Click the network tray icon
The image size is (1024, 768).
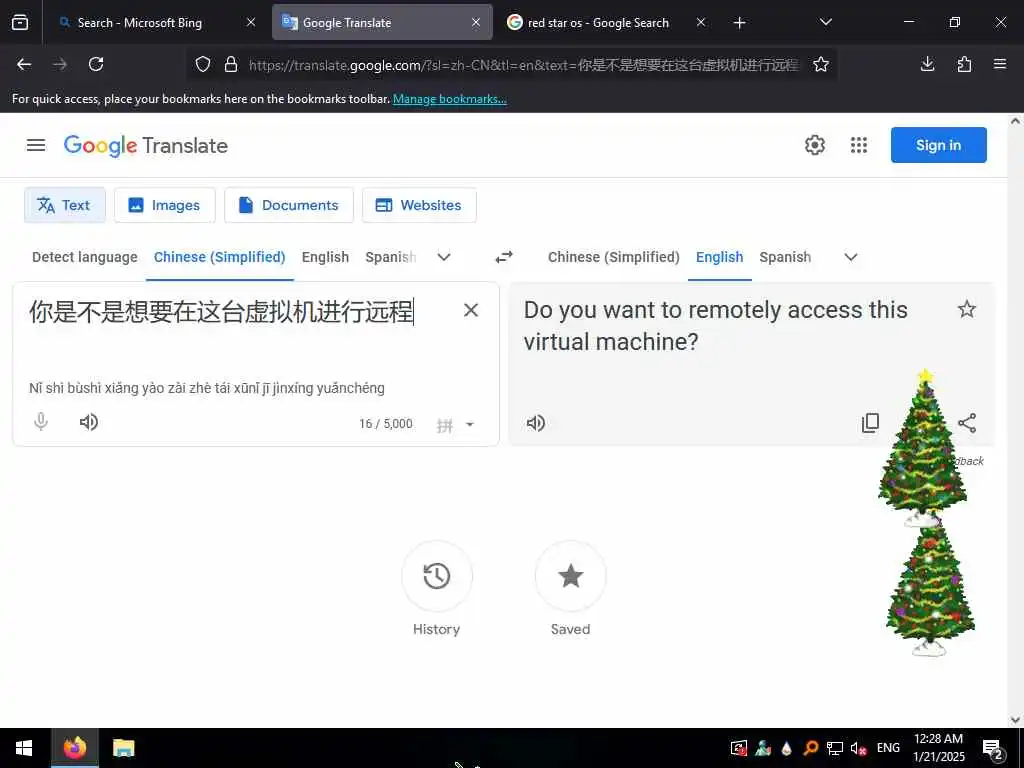tap(835, 748)
